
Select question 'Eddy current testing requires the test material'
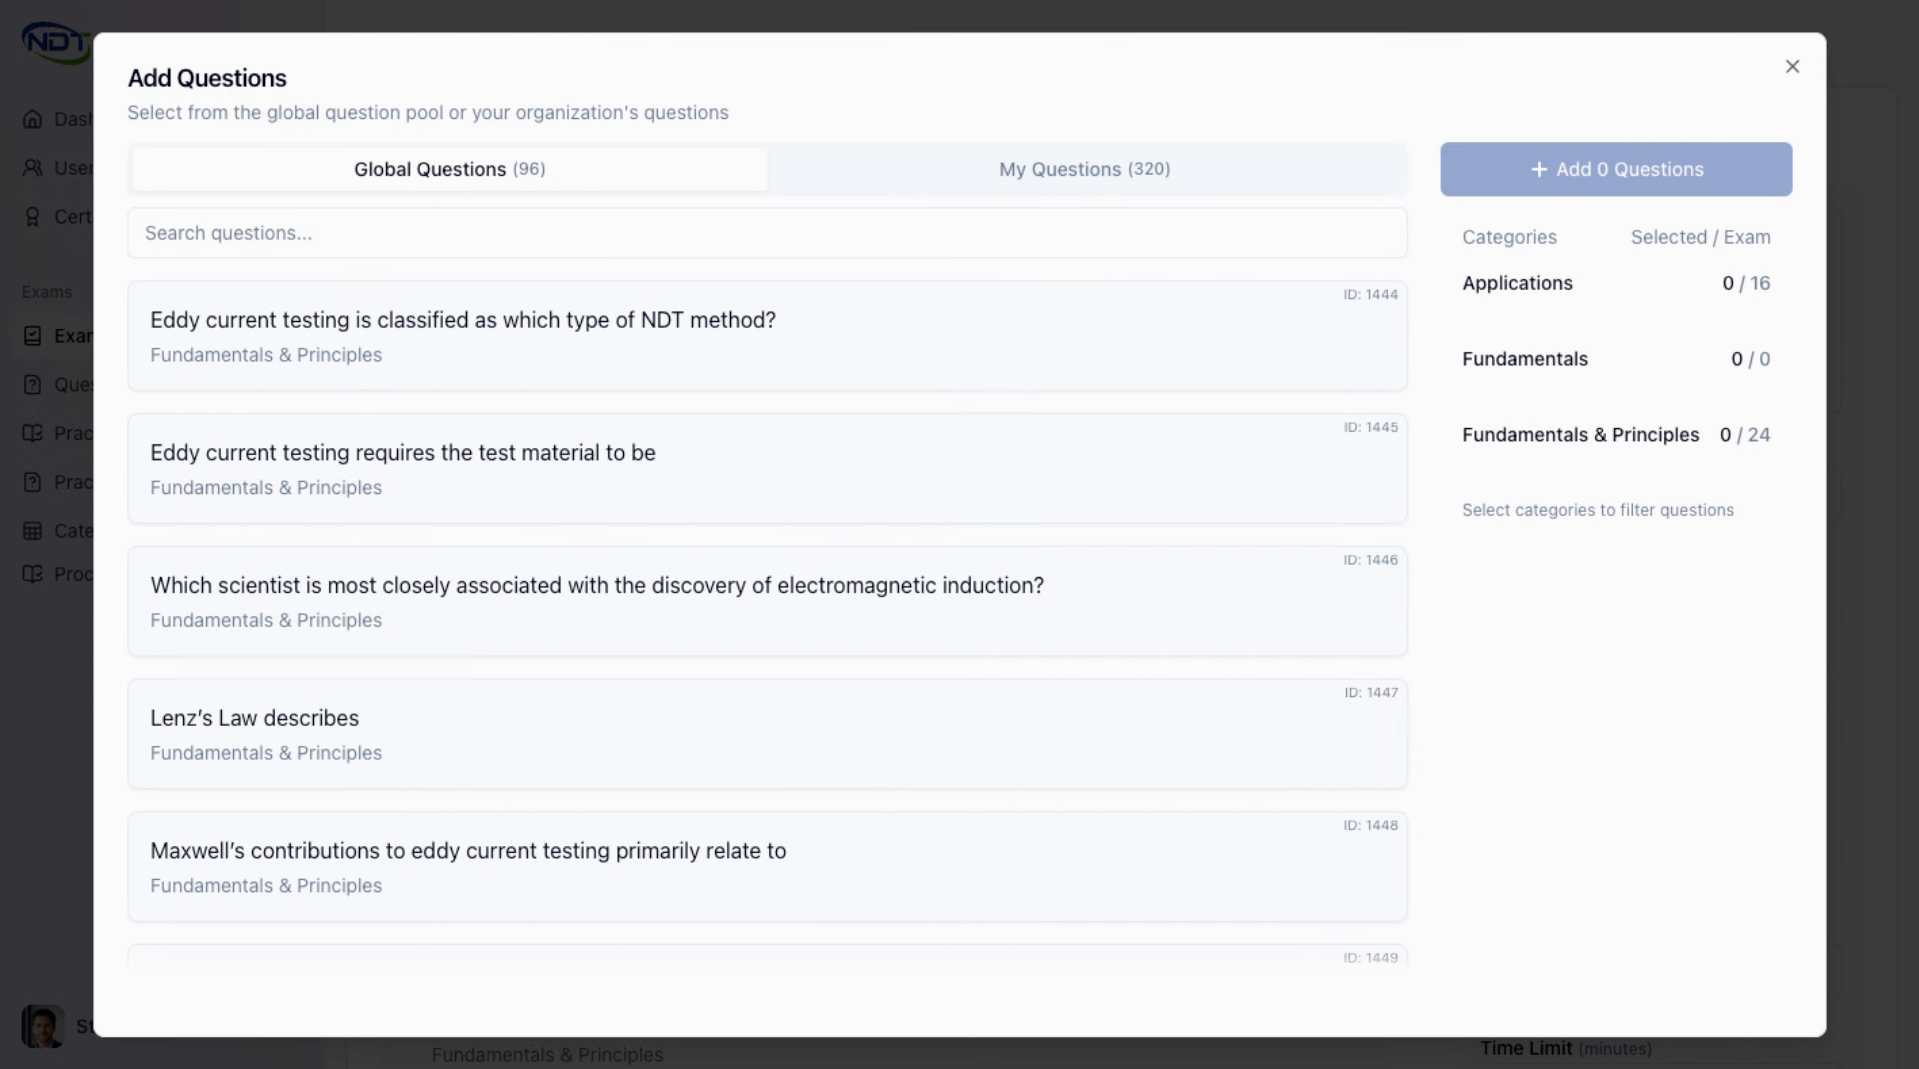pyautogui.click(x=767, y=469)
